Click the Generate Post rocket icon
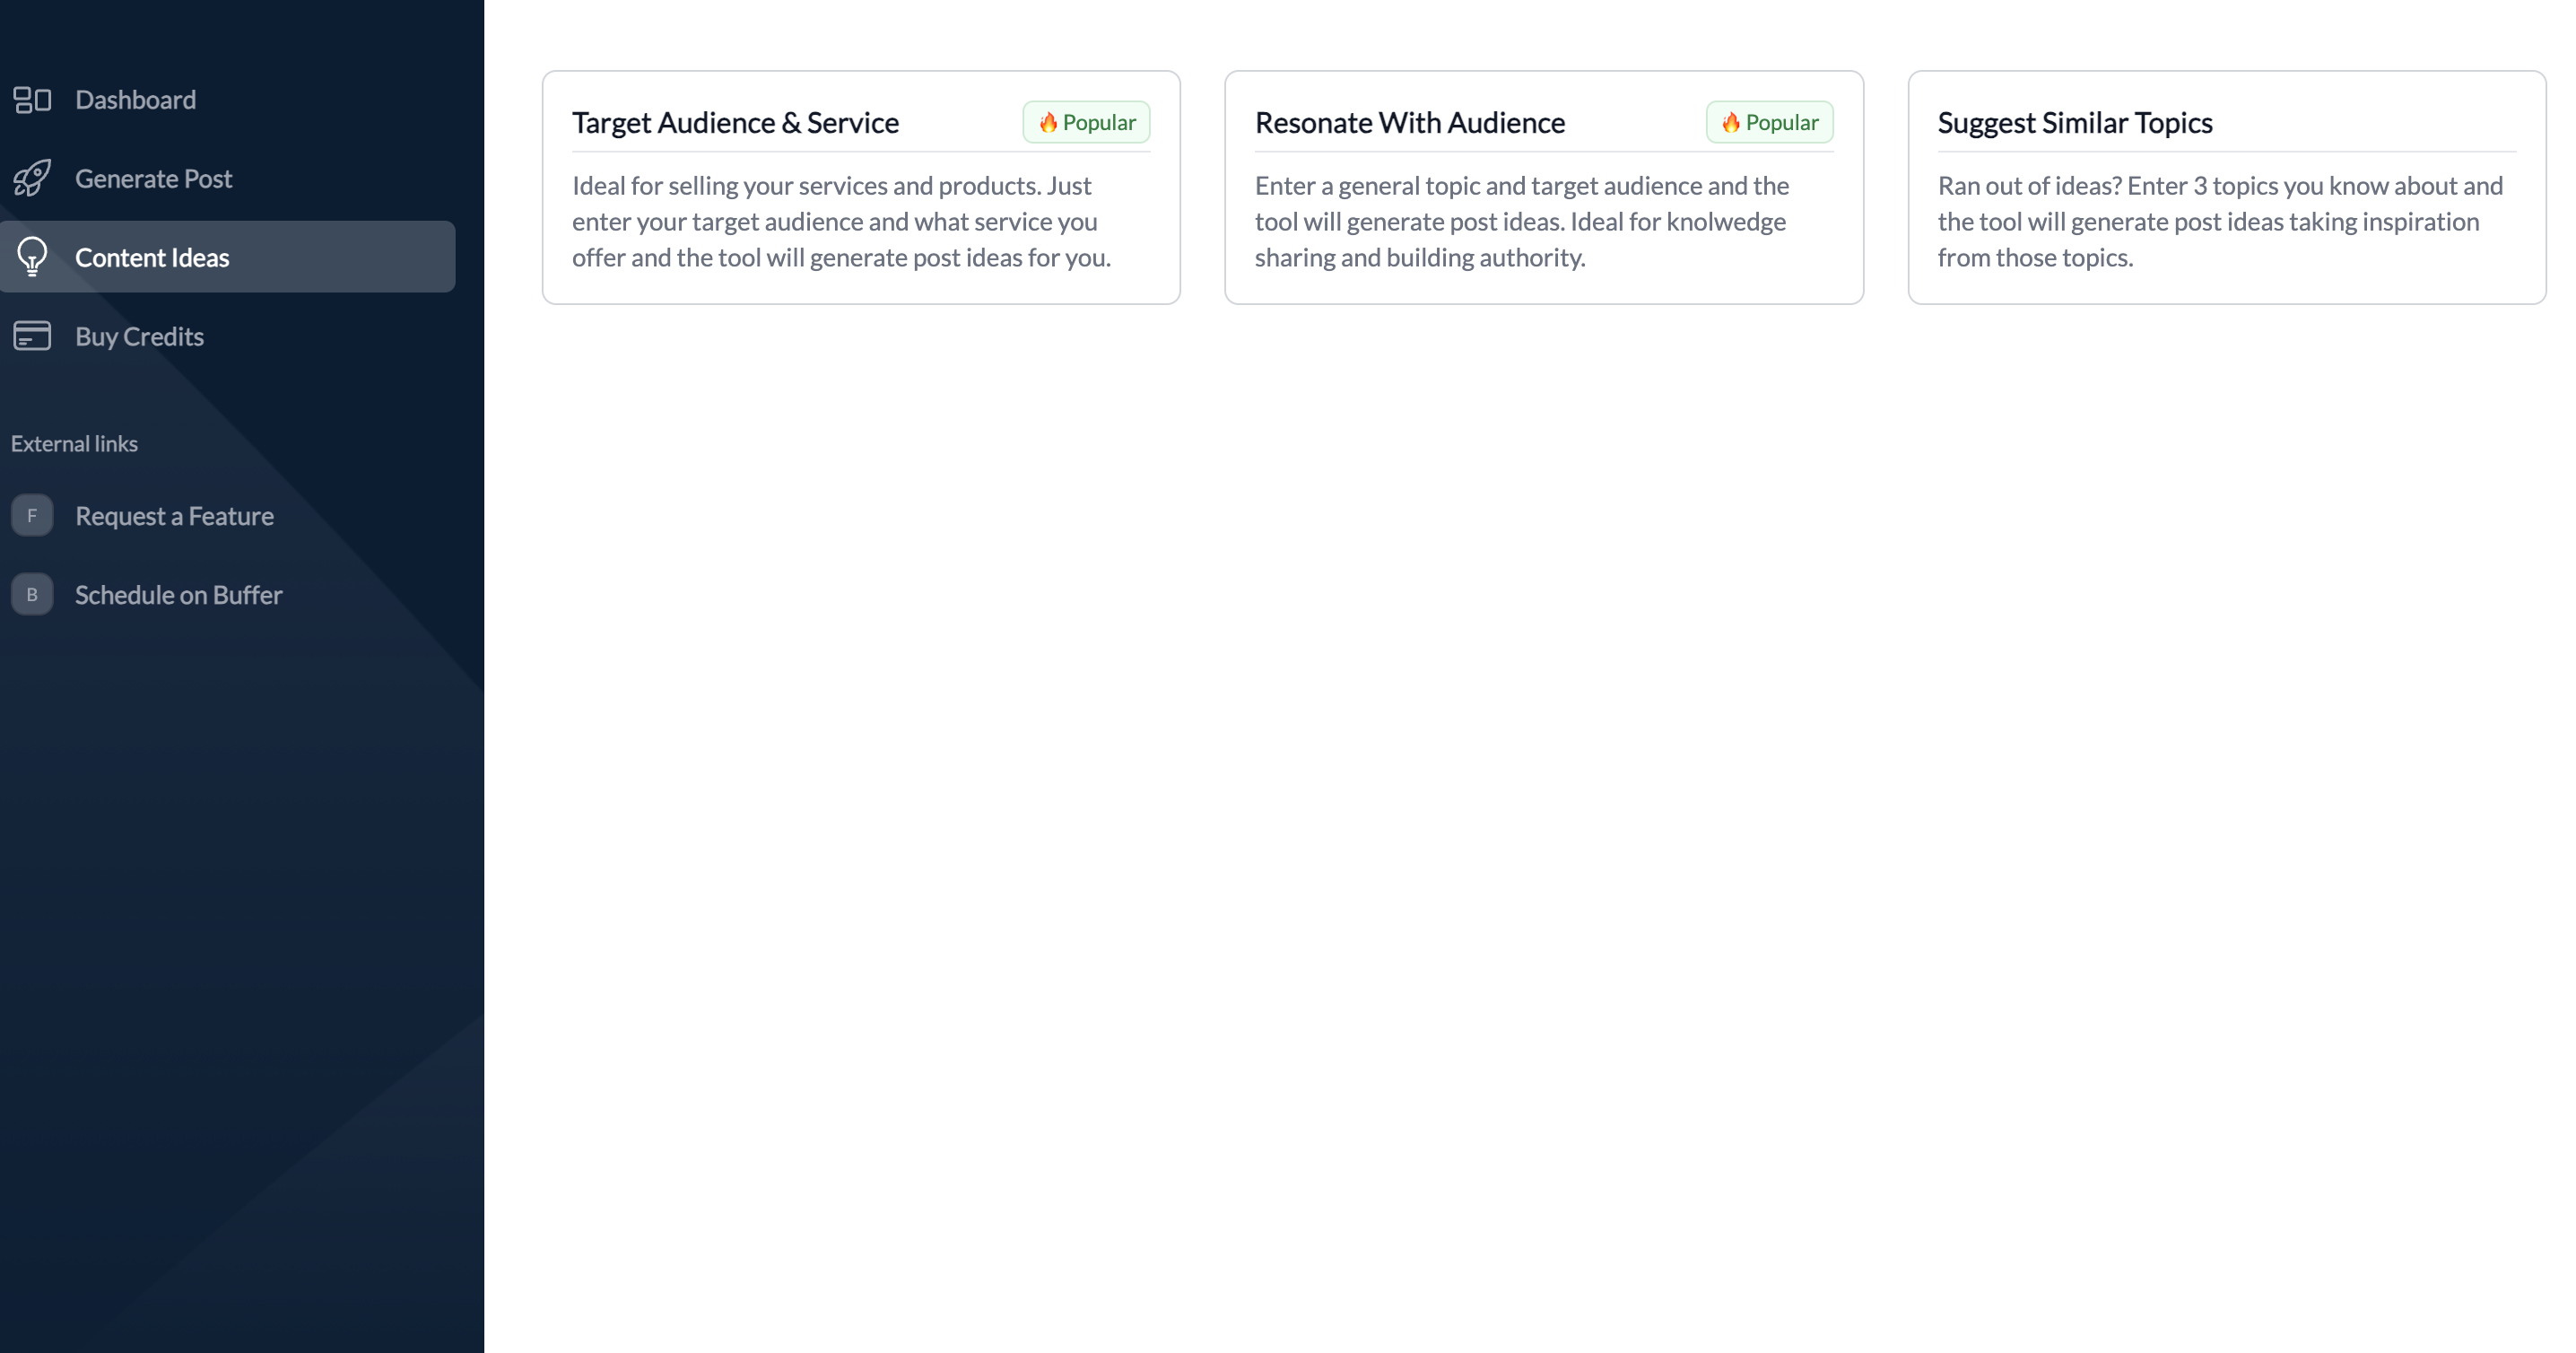The width and height of the screenshot is (2576, 1353). [x=32, y=178]
